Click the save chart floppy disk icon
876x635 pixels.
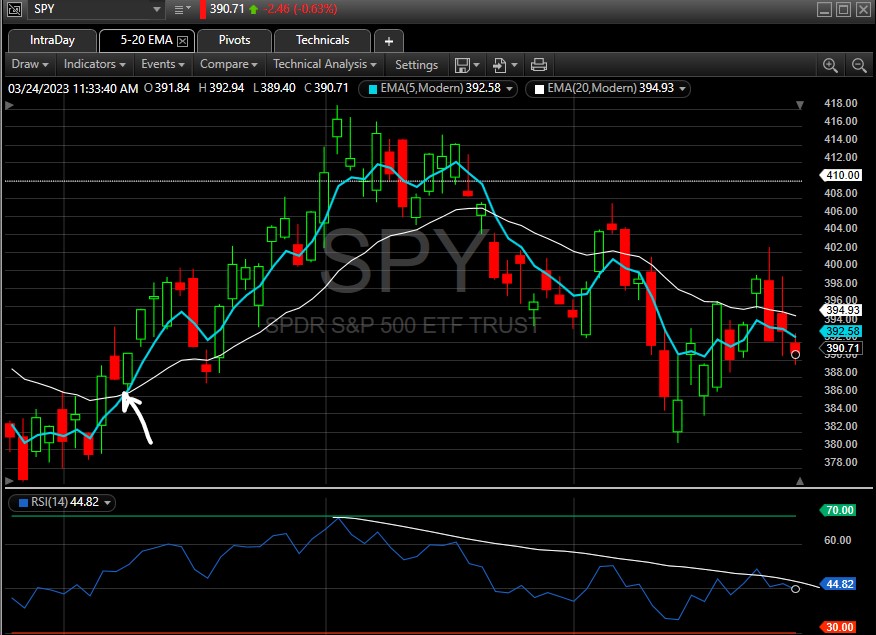462,65
